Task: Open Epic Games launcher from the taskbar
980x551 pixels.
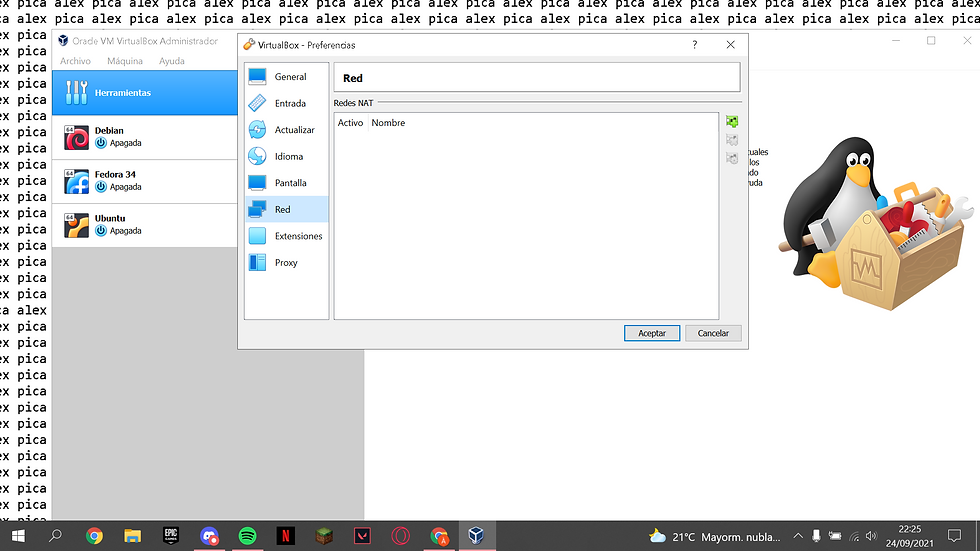Action: [x=171, y=536]
